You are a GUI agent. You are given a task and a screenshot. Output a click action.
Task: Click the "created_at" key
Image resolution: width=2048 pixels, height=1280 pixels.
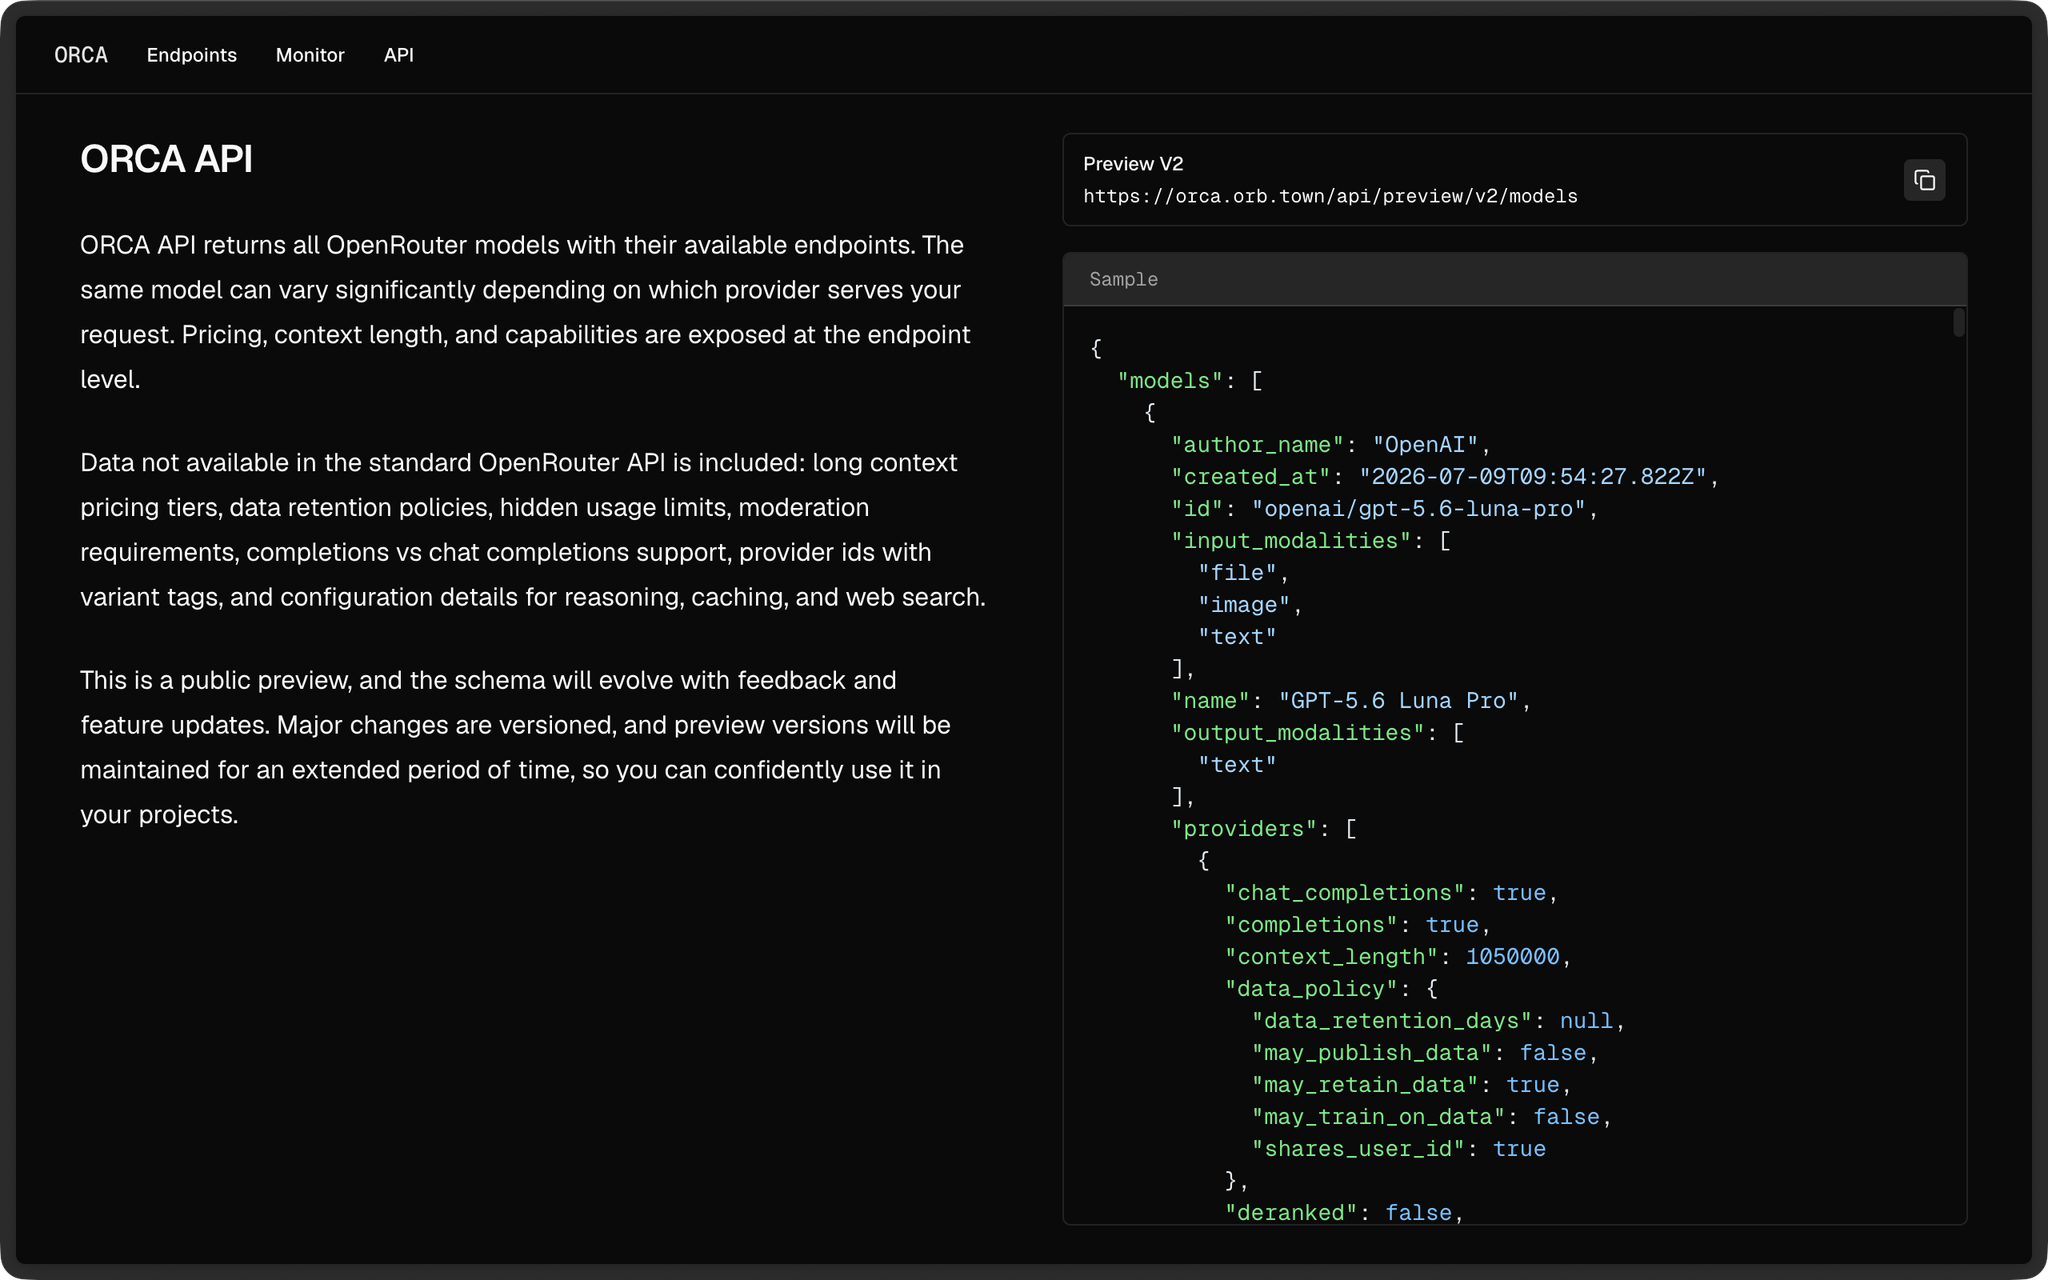tap(1251, 477)
